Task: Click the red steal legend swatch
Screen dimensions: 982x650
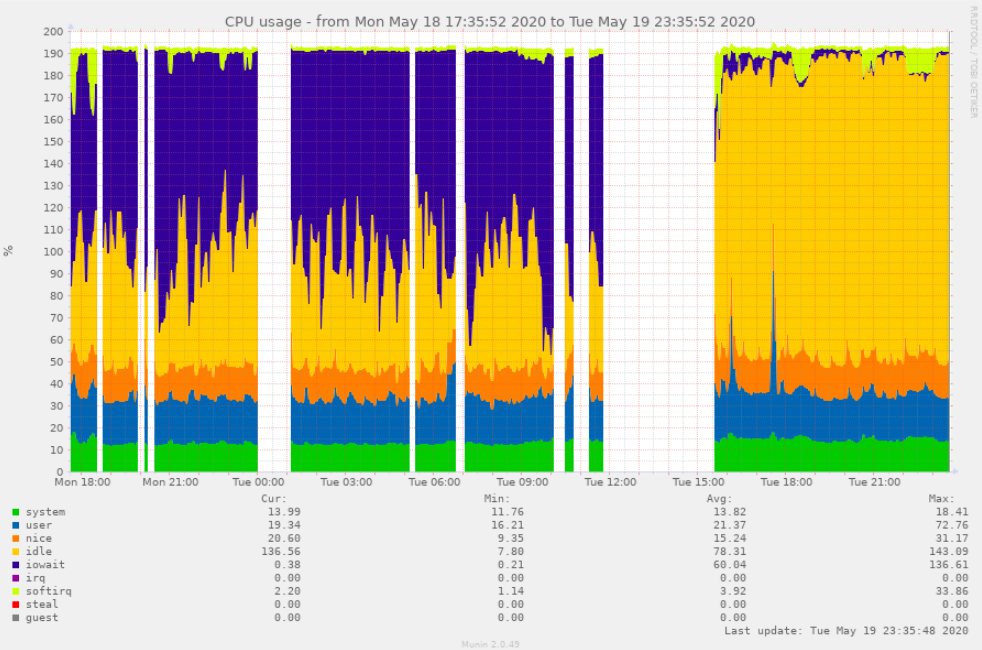Action: pos(16,604)
